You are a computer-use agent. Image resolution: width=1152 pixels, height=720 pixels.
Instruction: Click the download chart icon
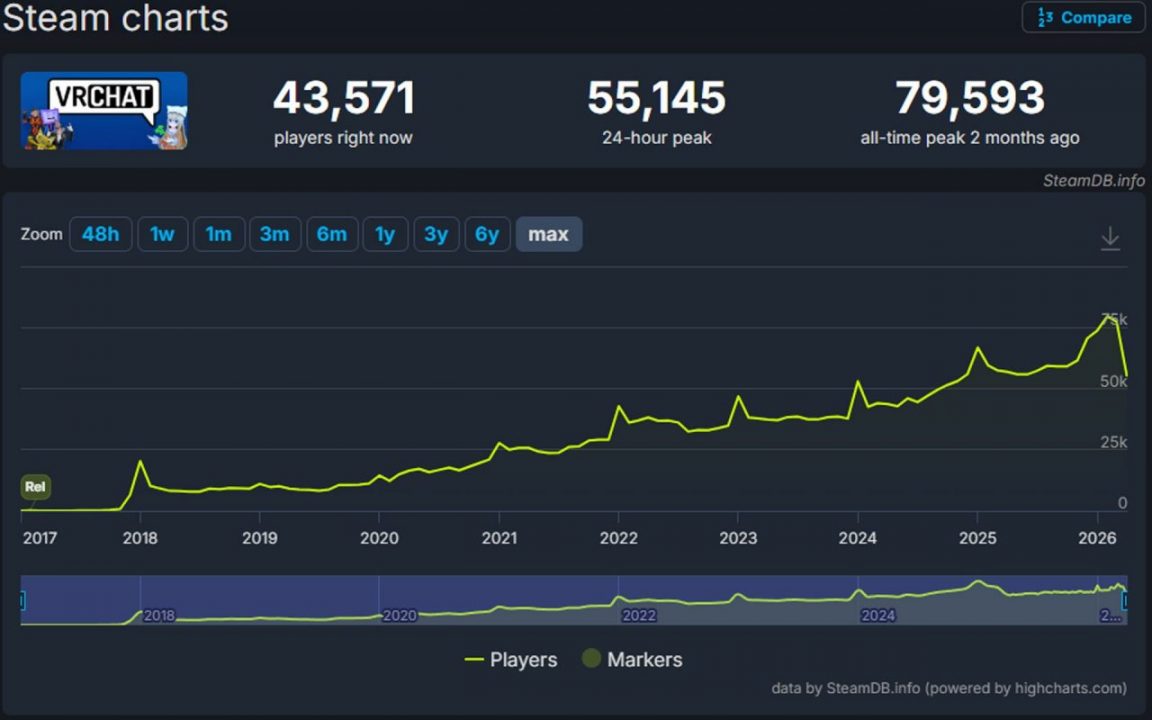[1110, 238]
